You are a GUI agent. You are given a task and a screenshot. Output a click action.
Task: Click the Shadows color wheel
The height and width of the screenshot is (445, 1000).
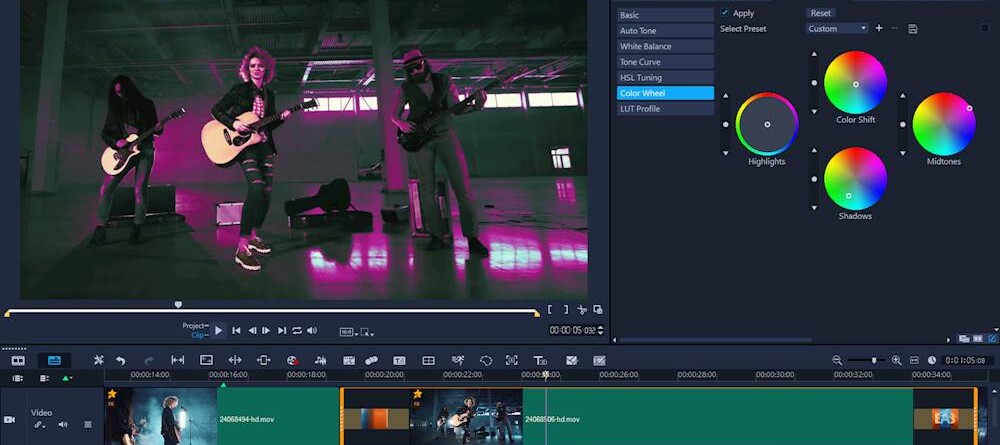coord(855,178)
